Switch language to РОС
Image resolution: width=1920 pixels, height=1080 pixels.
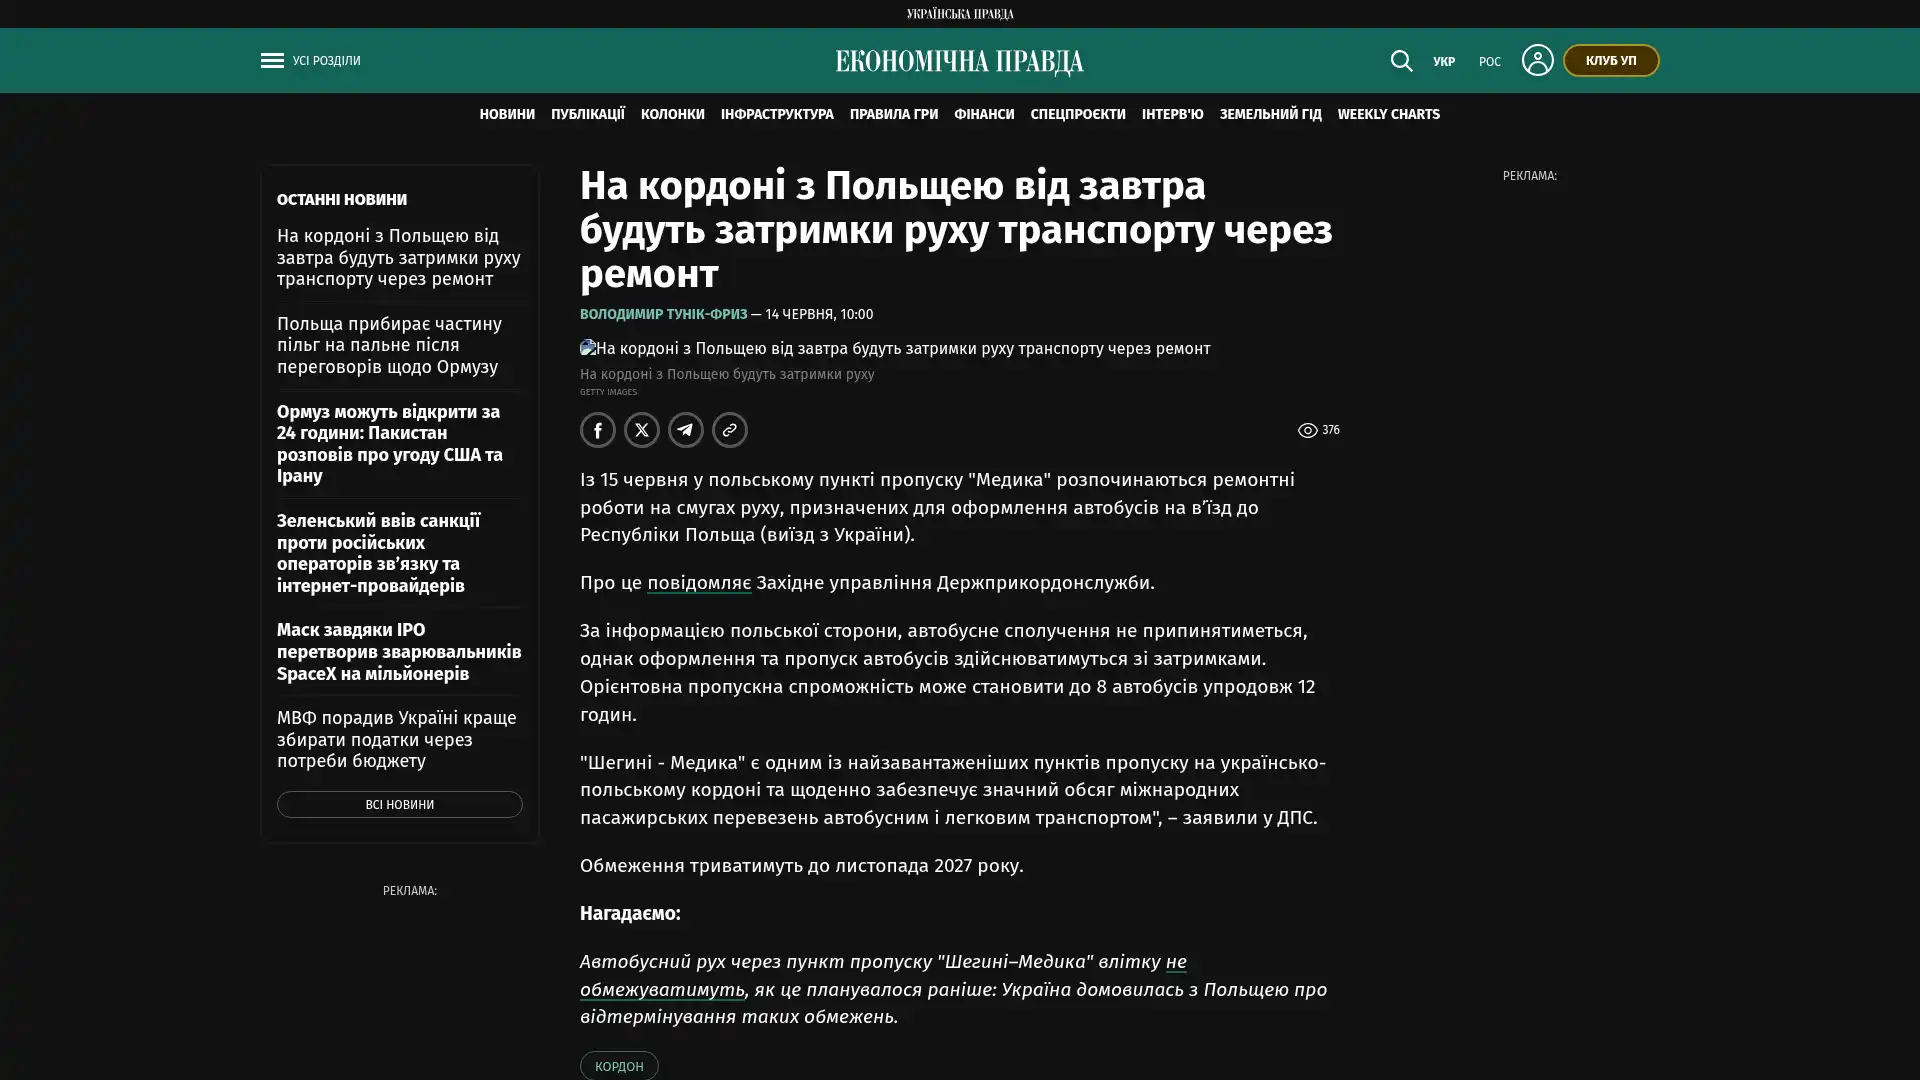pos(1489,62)
